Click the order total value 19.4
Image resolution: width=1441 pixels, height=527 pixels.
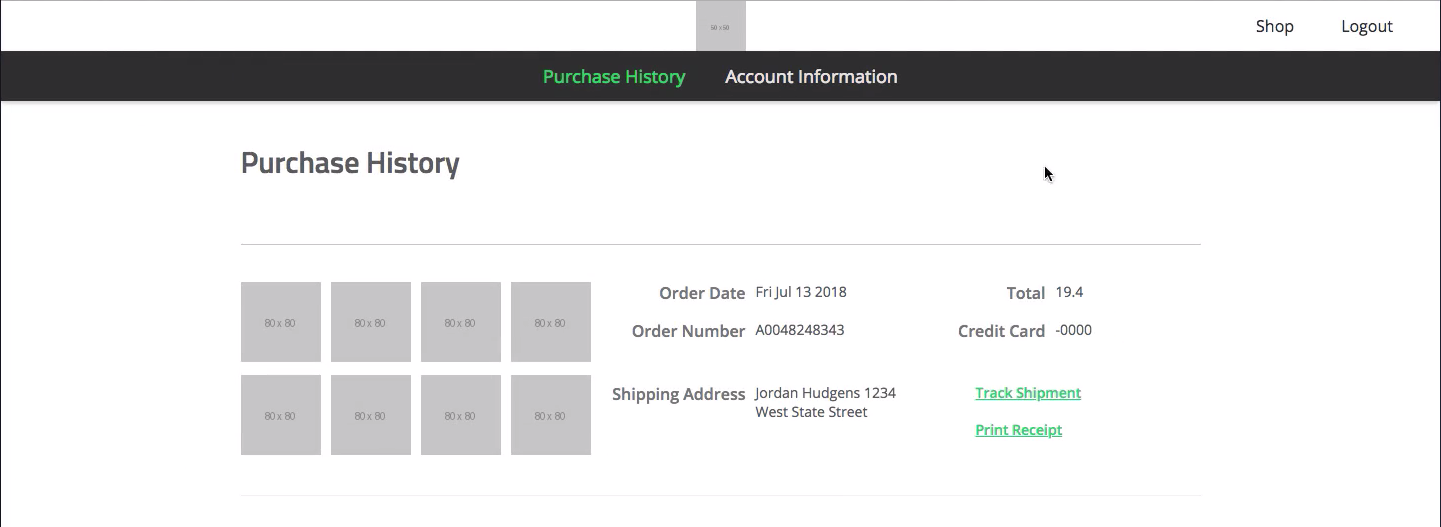coord(1069,292)
